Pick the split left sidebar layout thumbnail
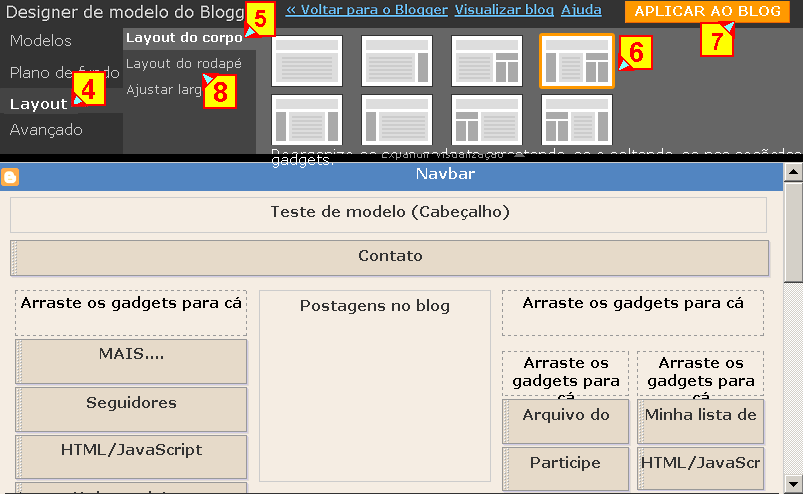This screenshot has width=803, height=494. click(x=487, y=120)
